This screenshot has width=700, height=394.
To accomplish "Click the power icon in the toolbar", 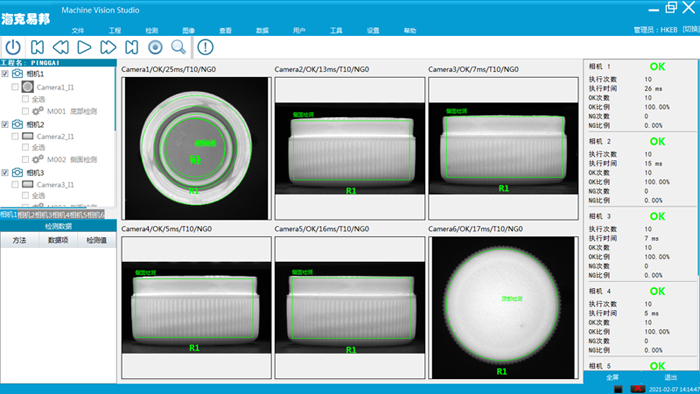I will 13,47.
